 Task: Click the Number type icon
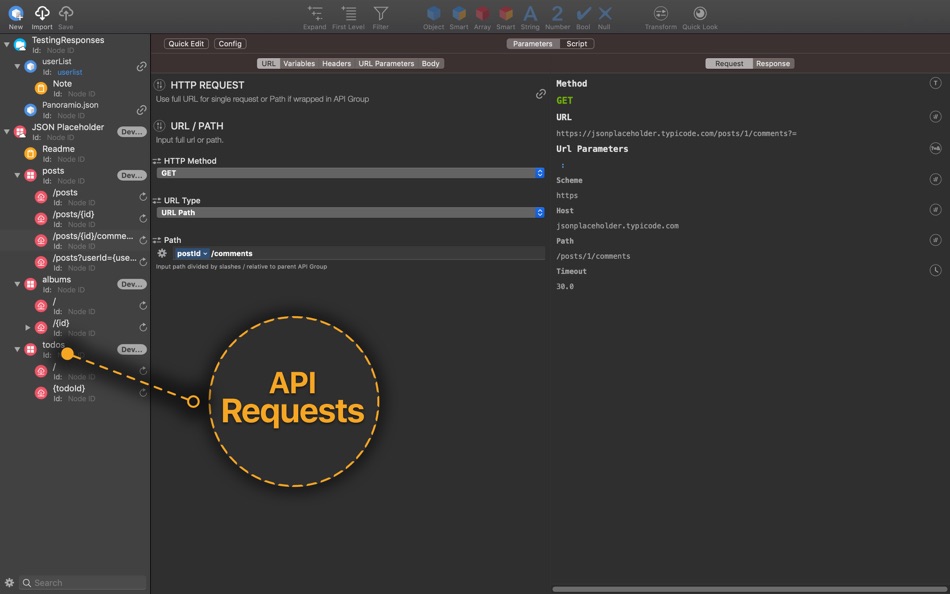point(557,13)
